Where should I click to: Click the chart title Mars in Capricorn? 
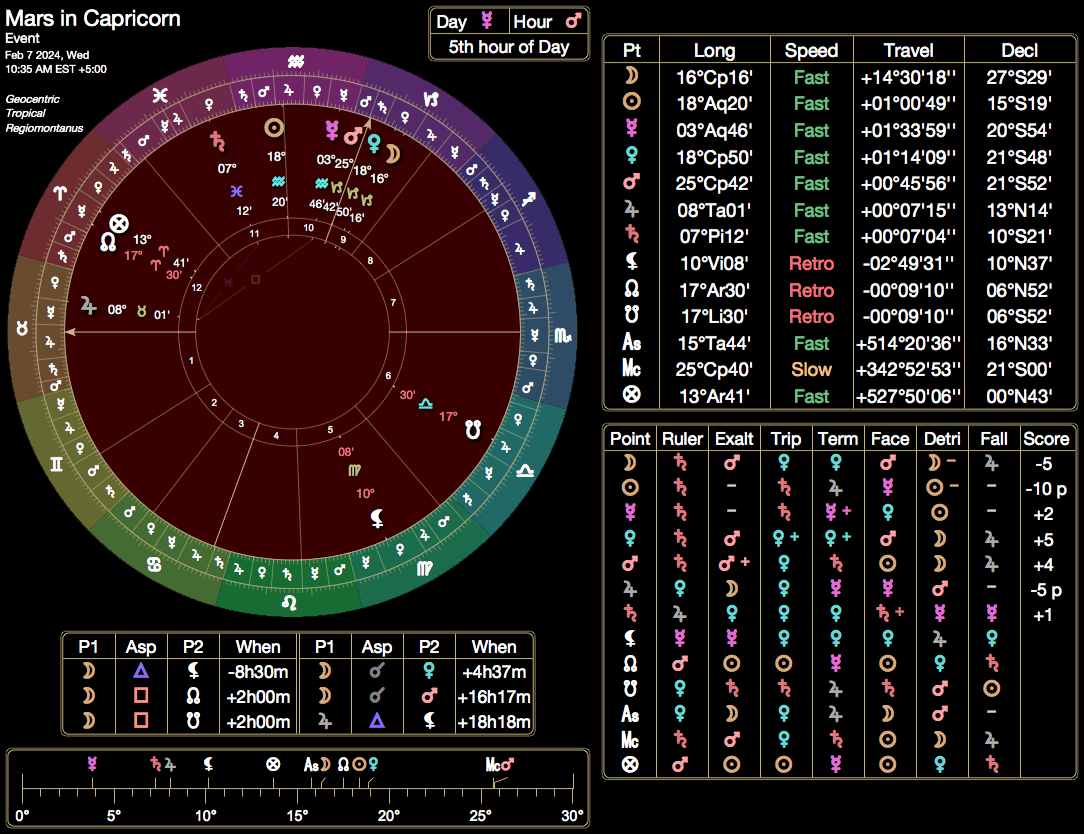93,19
